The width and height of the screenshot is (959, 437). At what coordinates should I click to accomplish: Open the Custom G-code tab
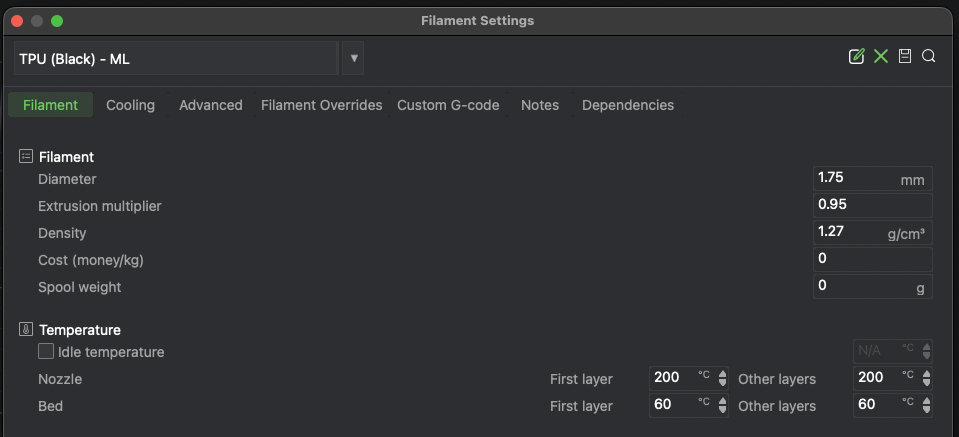tap(448, 105)
